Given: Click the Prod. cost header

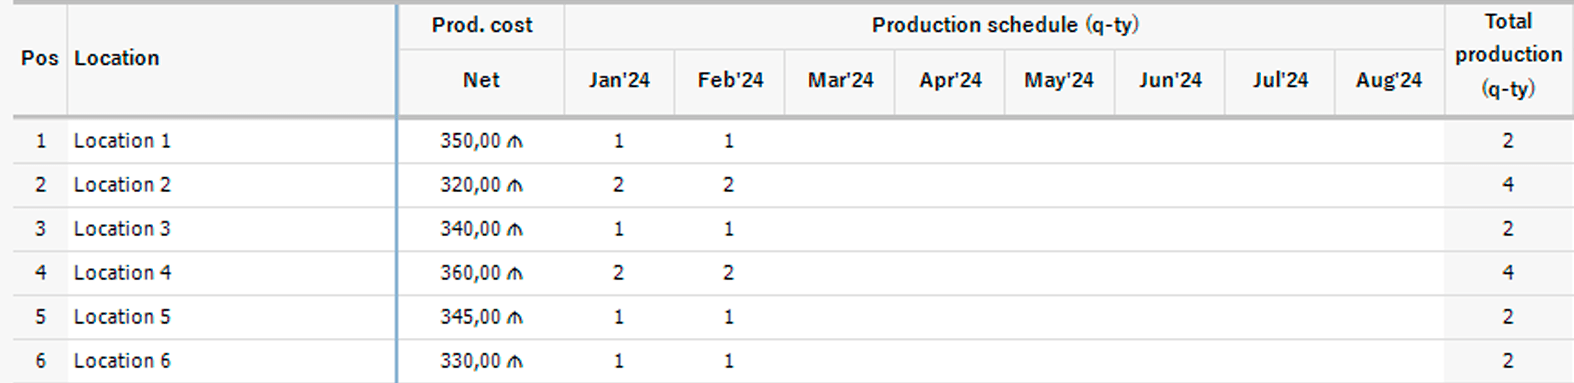Looking at the screenshot, I should point(482,25).
